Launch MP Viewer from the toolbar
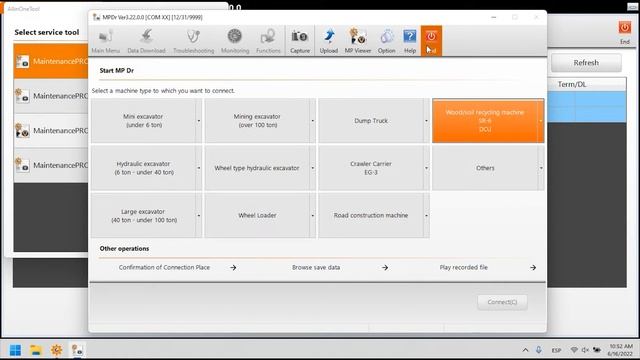The width and height of the screenshot is (640, 360). (x=358, y=41)
